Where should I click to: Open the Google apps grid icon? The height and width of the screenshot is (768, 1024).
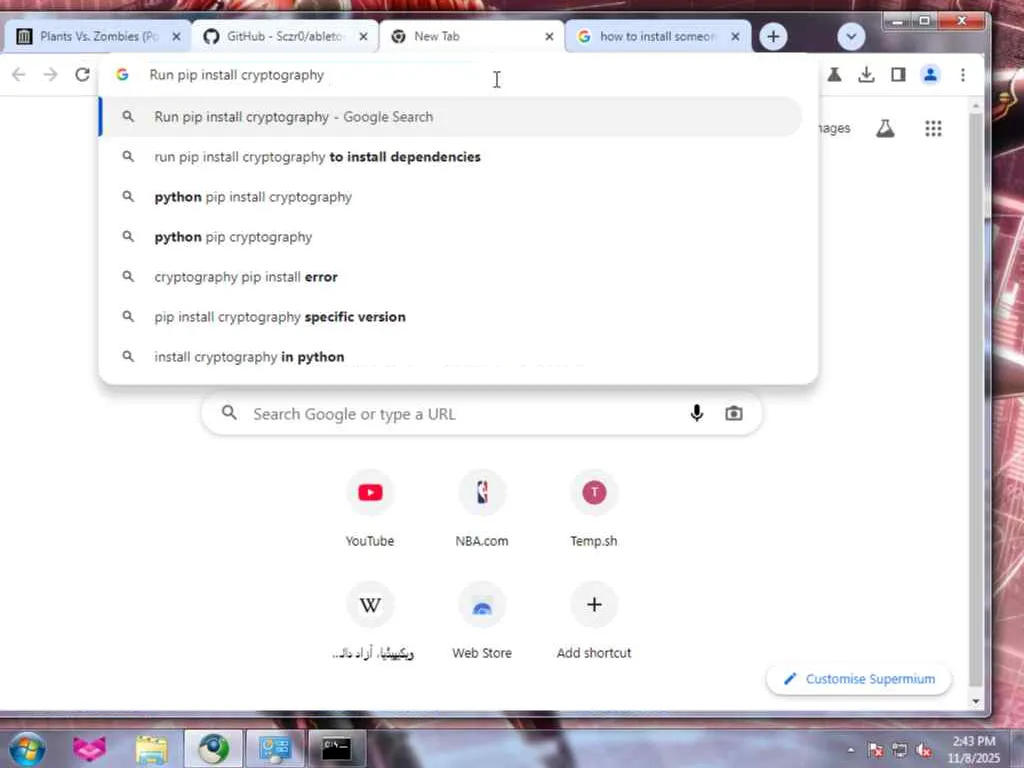(x=933, y=128)
